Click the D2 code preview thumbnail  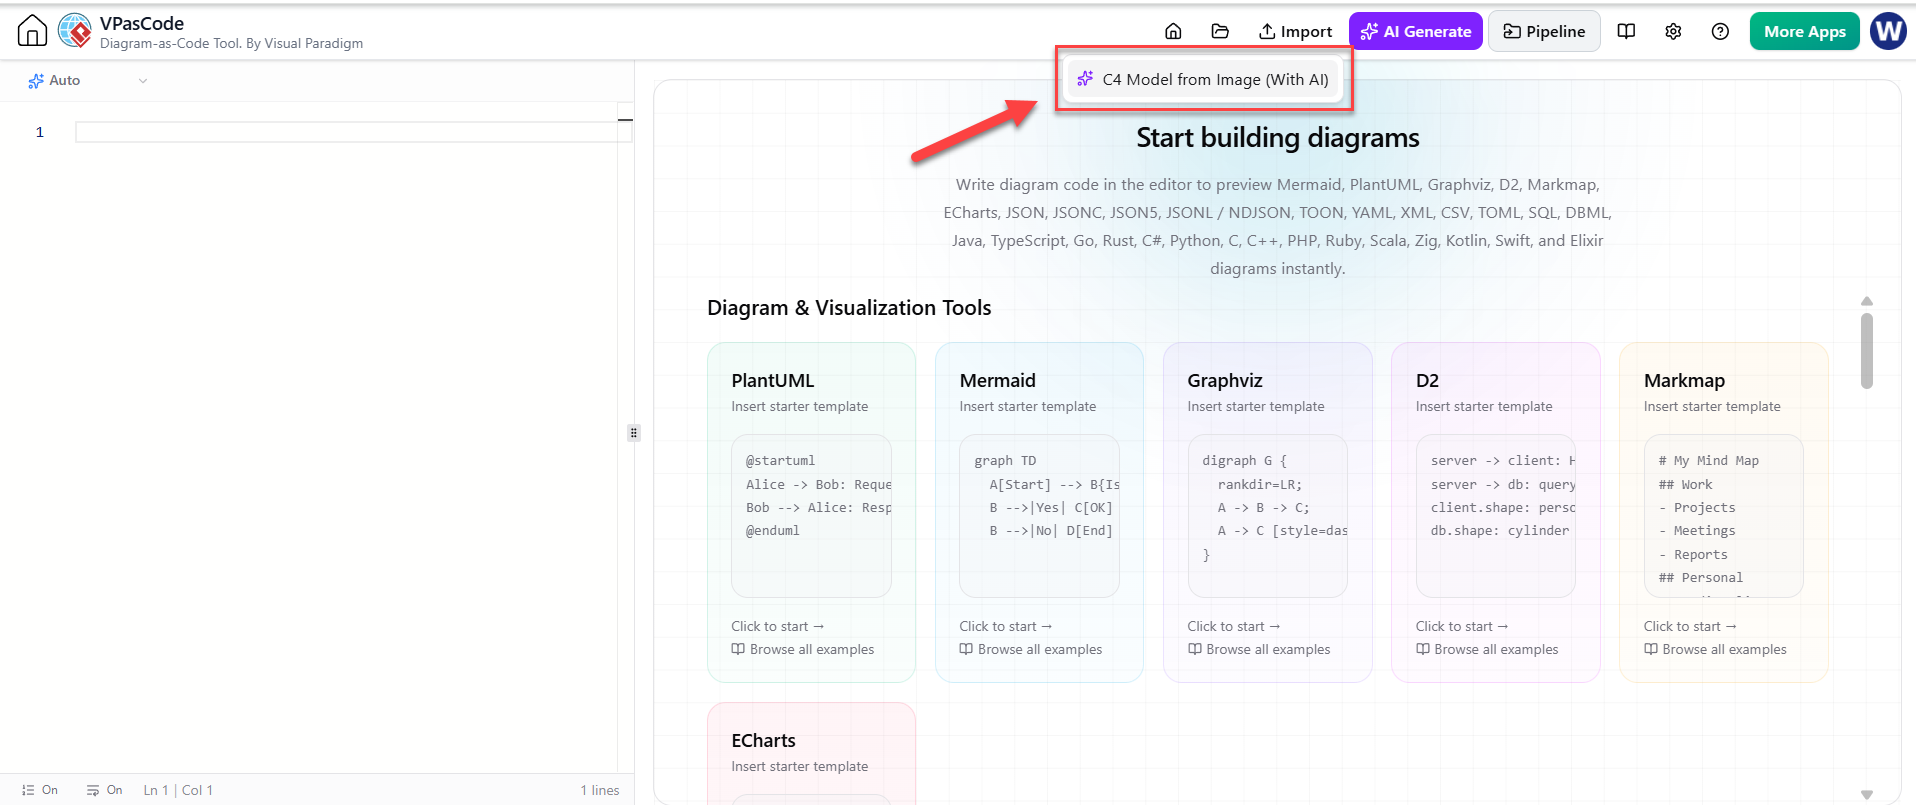(1495, 516)
